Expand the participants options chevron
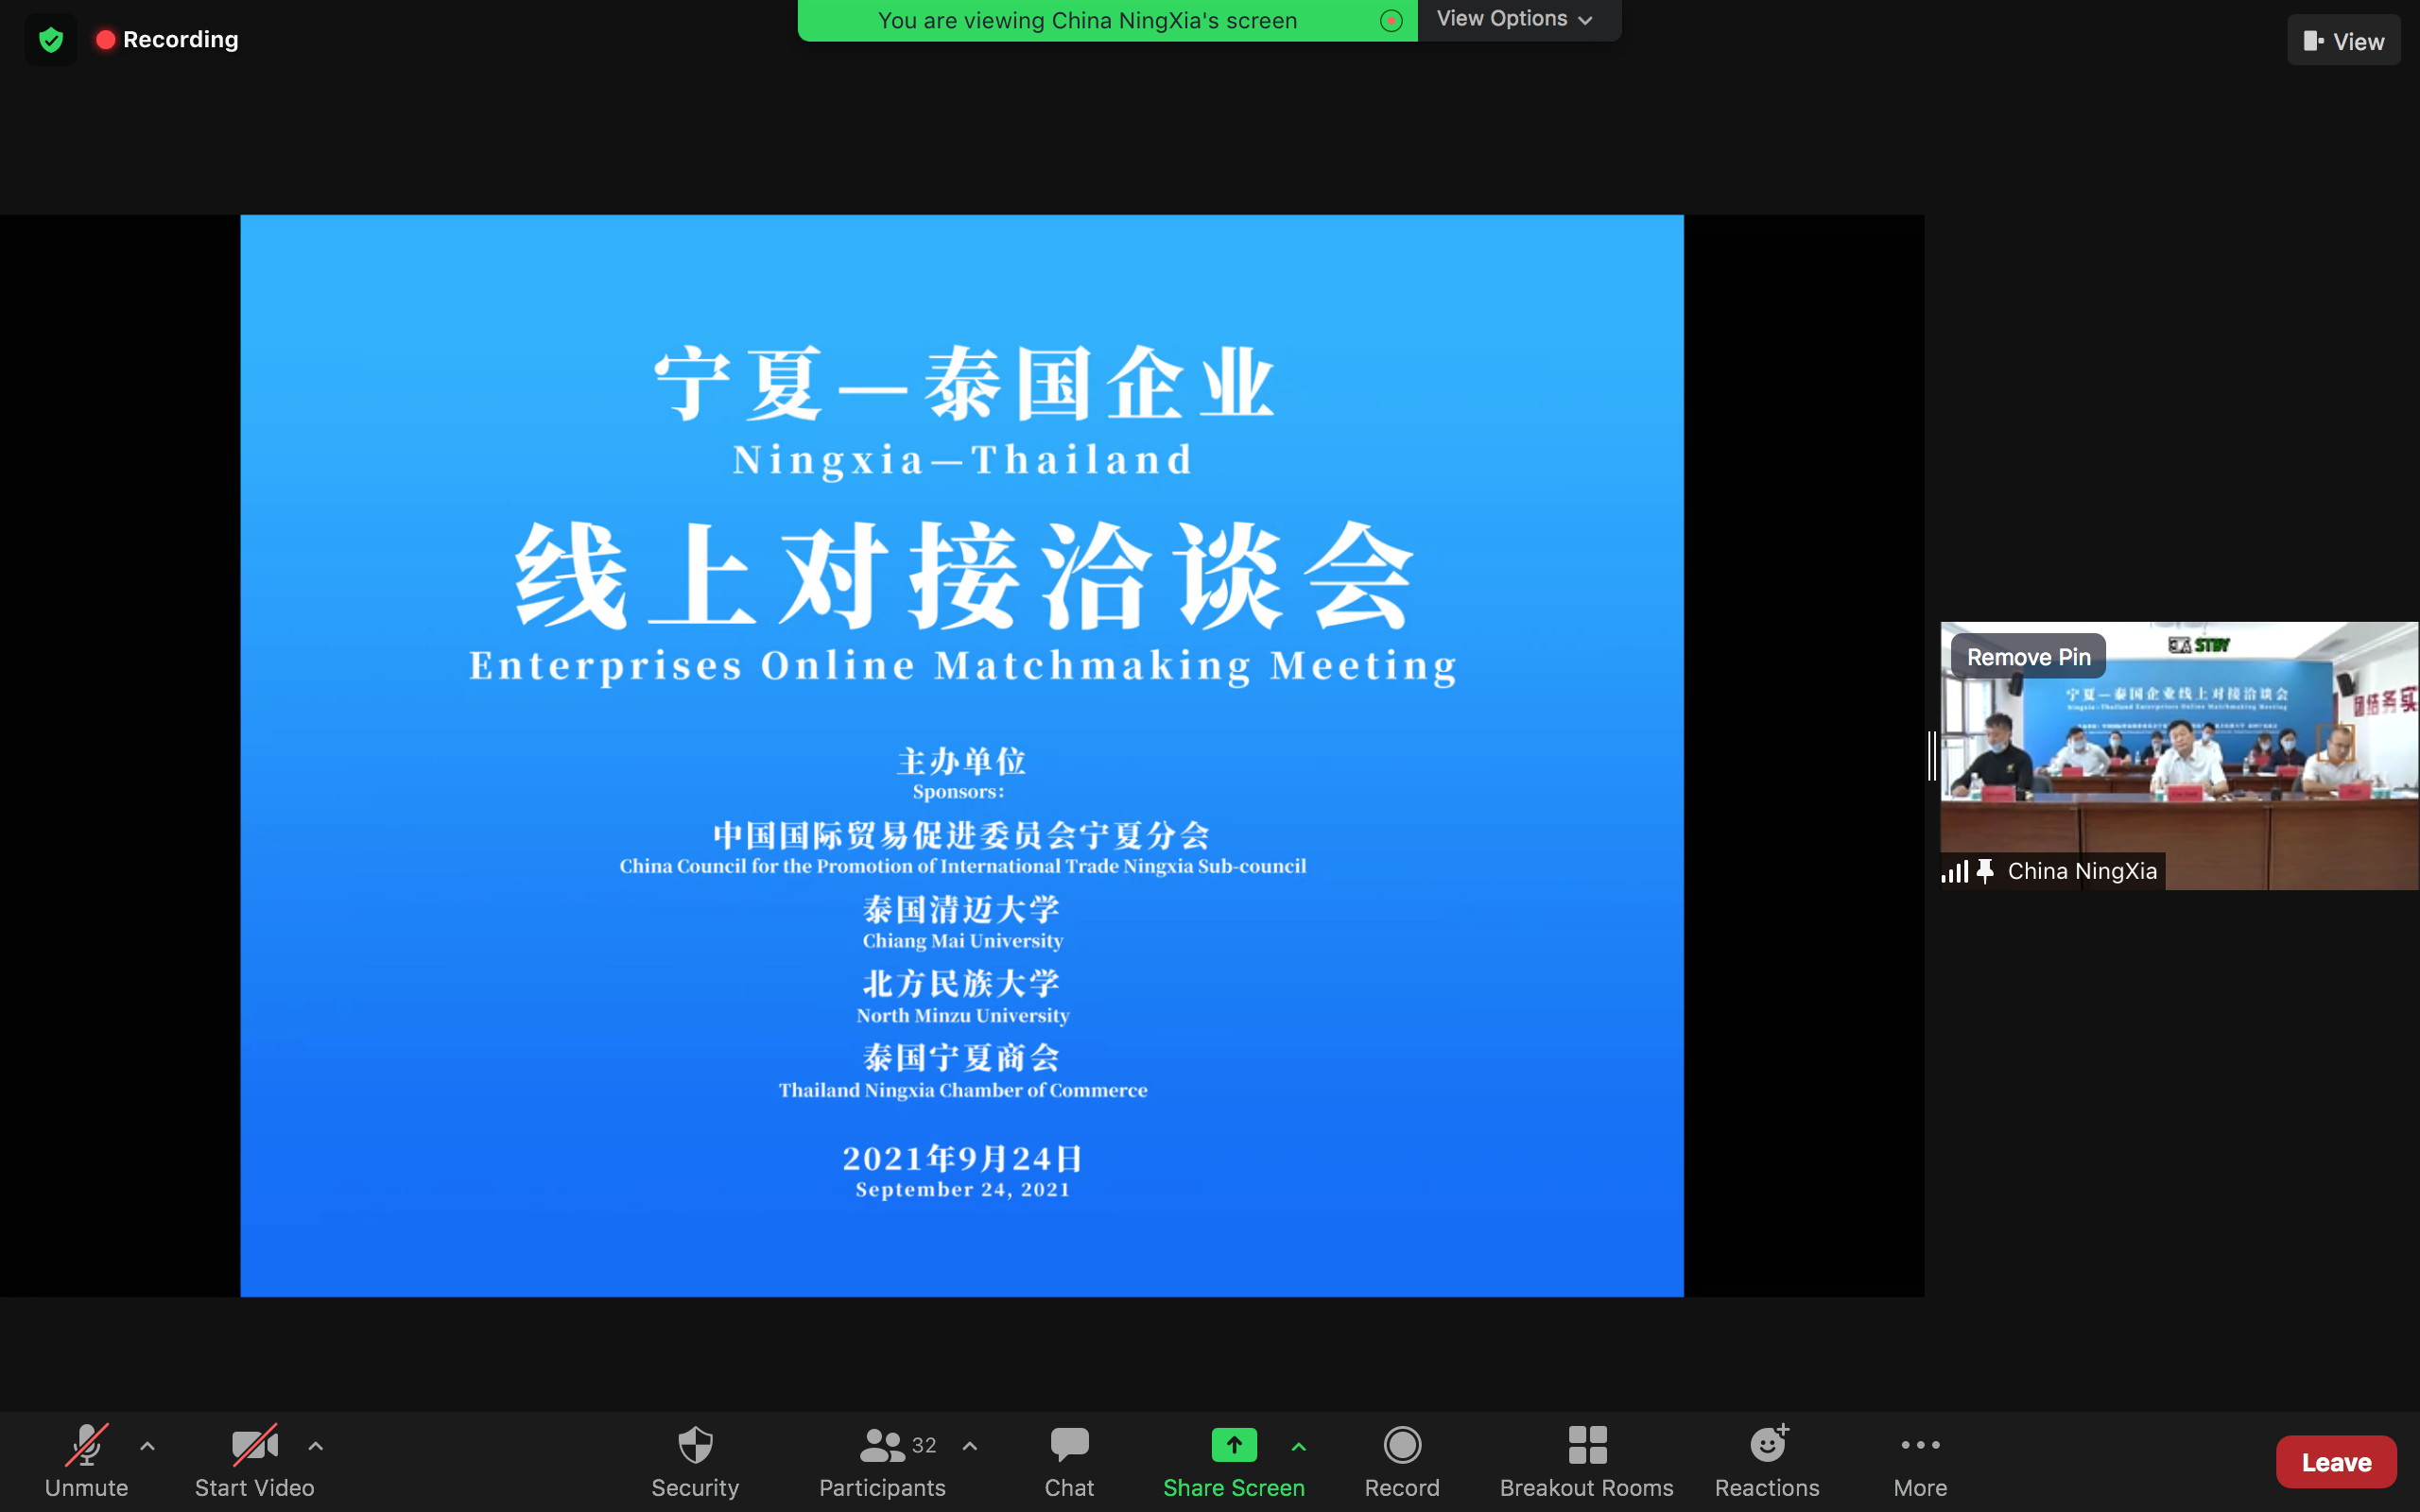The height and width of the screenshot is (1512, 2420). 969,1446
